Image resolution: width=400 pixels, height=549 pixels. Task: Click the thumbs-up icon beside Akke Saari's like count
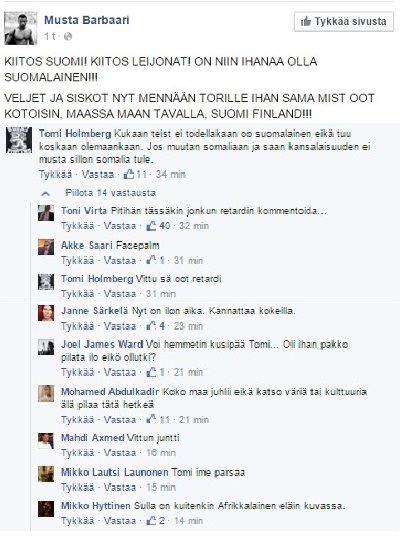pyautogui.click(x=151, y=260)
